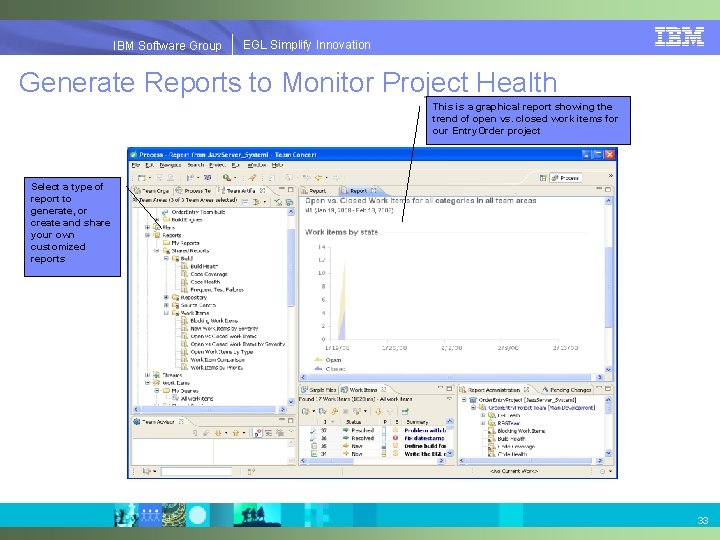Sort by the Summary column header

(422, 422)
